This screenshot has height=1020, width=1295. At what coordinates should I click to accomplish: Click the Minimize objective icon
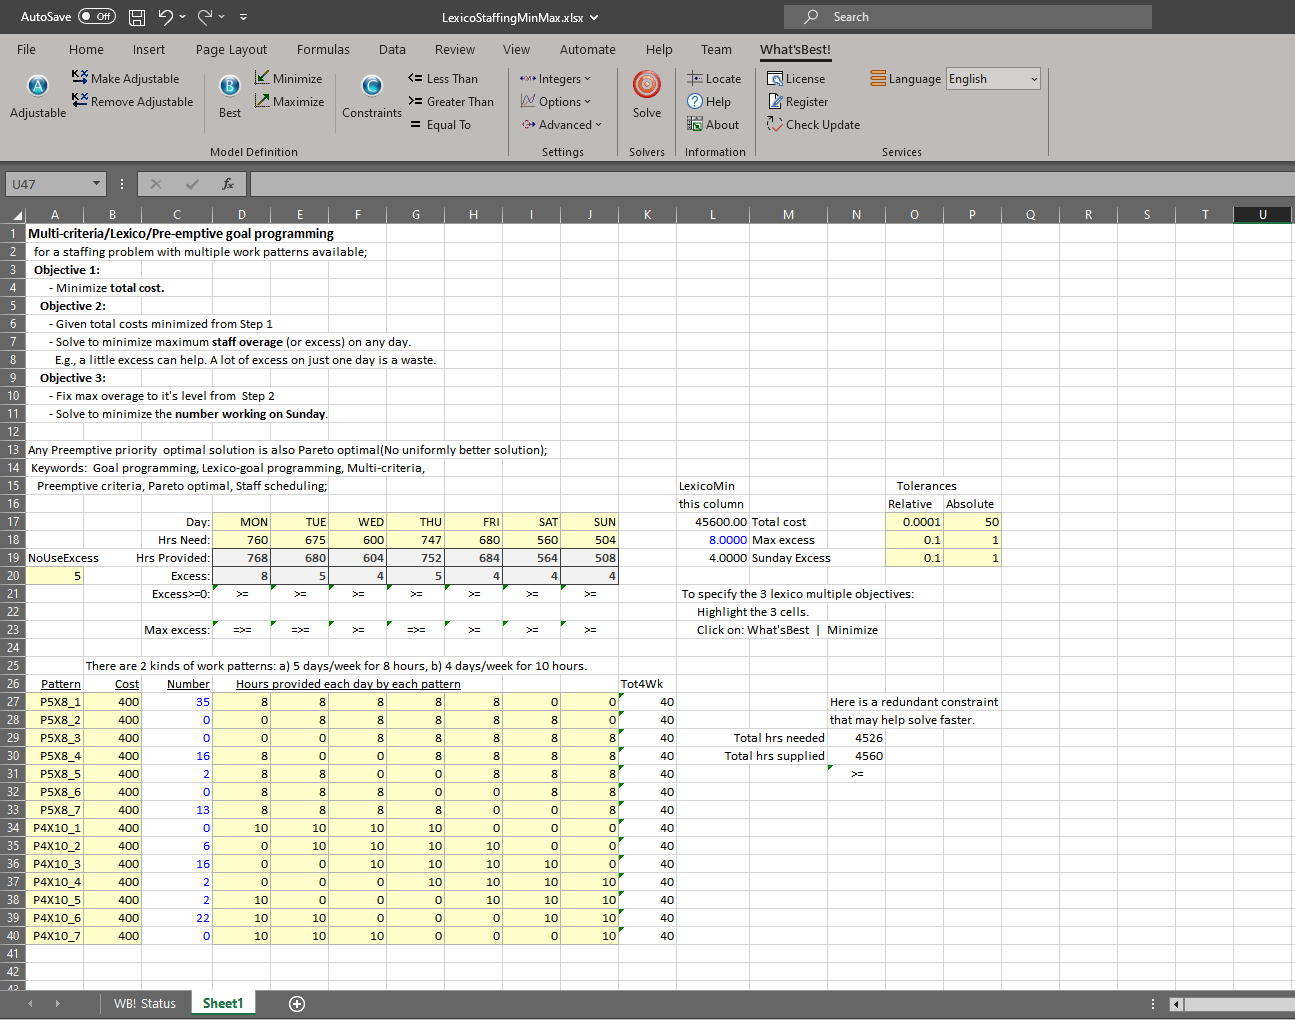coord(262,78)
